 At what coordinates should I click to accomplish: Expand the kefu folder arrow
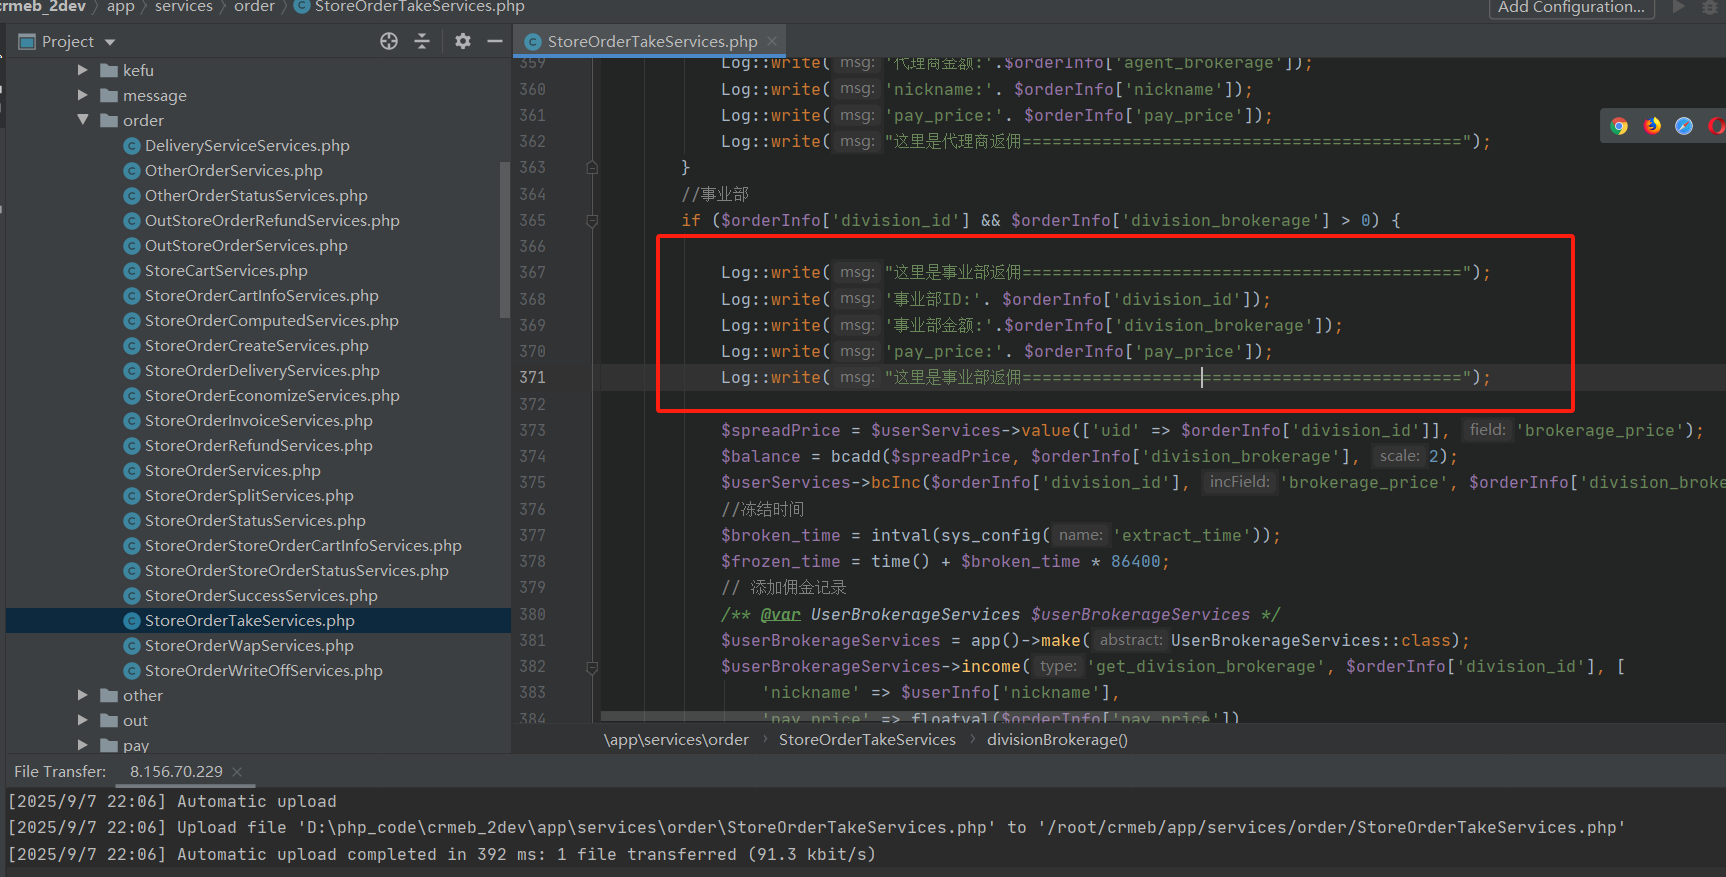coord(83,70)
